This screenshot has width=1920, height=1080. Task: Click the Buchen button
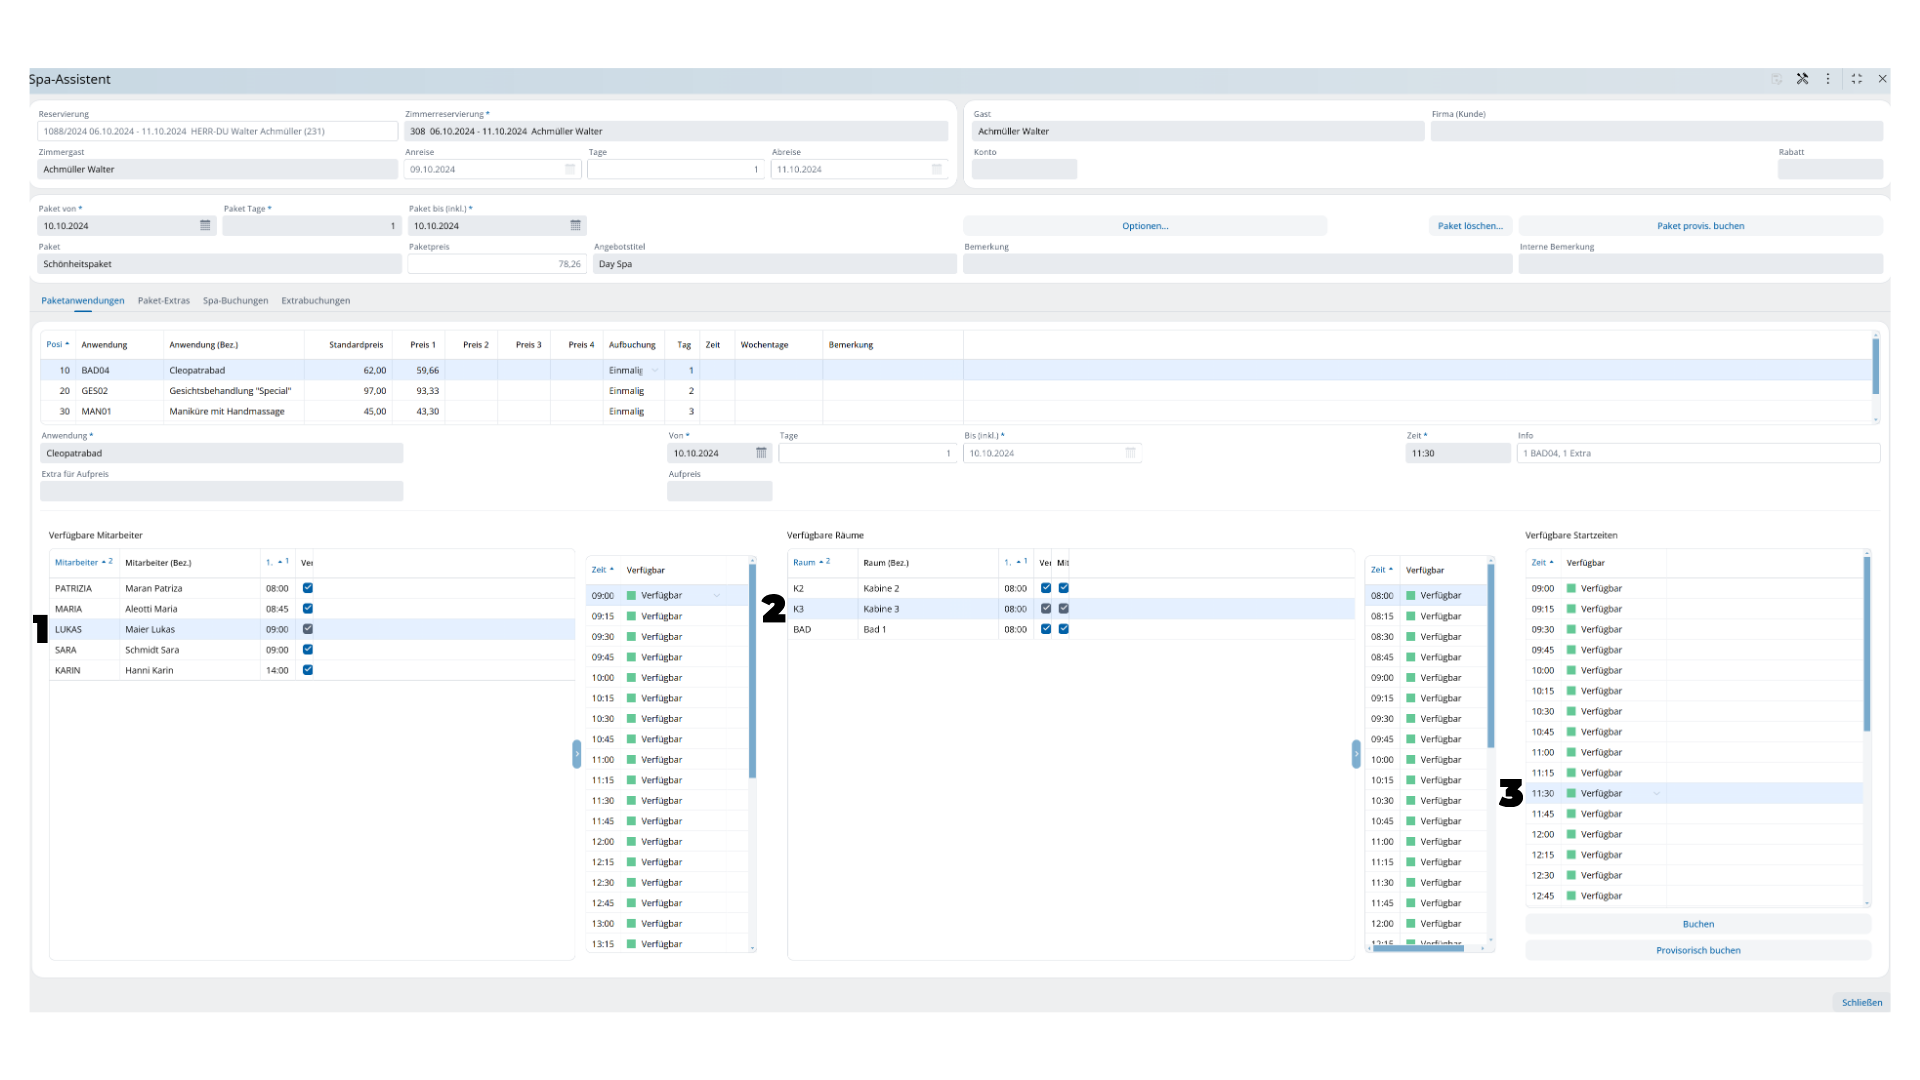[1697, 924]
